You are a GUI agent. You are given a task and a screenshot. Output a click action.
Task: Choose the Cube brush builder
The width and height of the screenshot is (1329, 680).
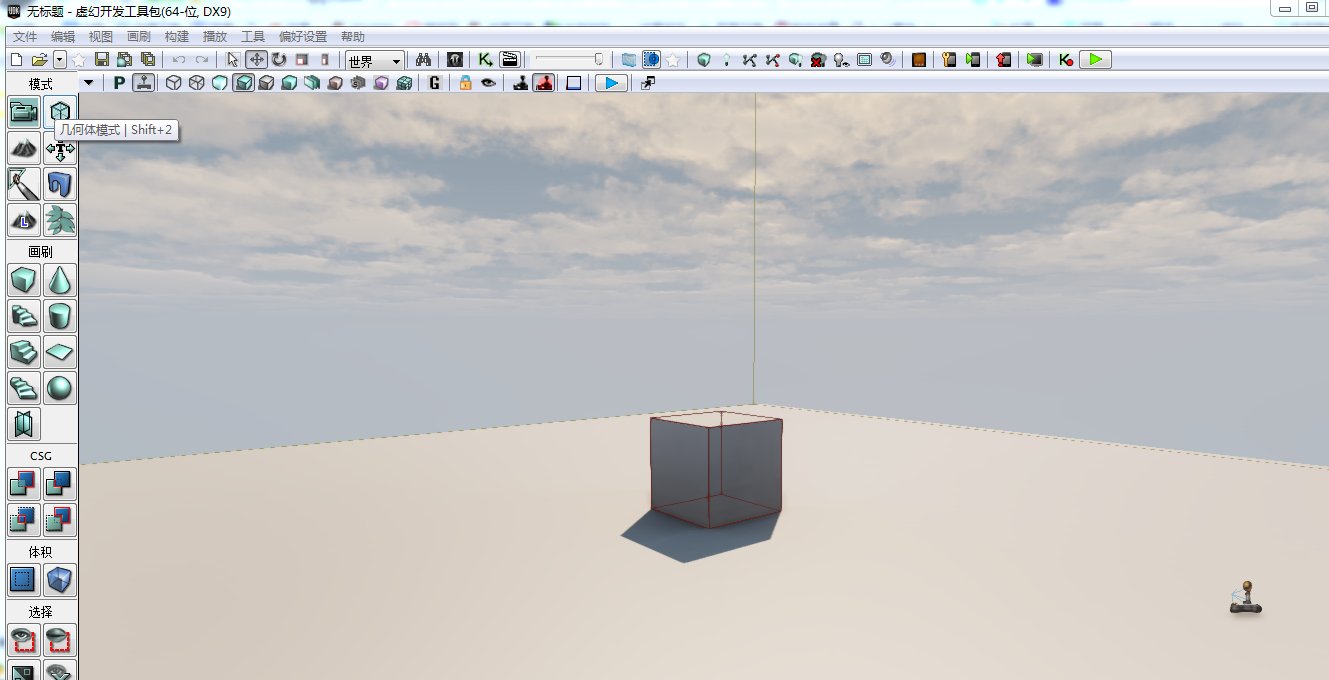pyautogui.click(x=24, y=281)
